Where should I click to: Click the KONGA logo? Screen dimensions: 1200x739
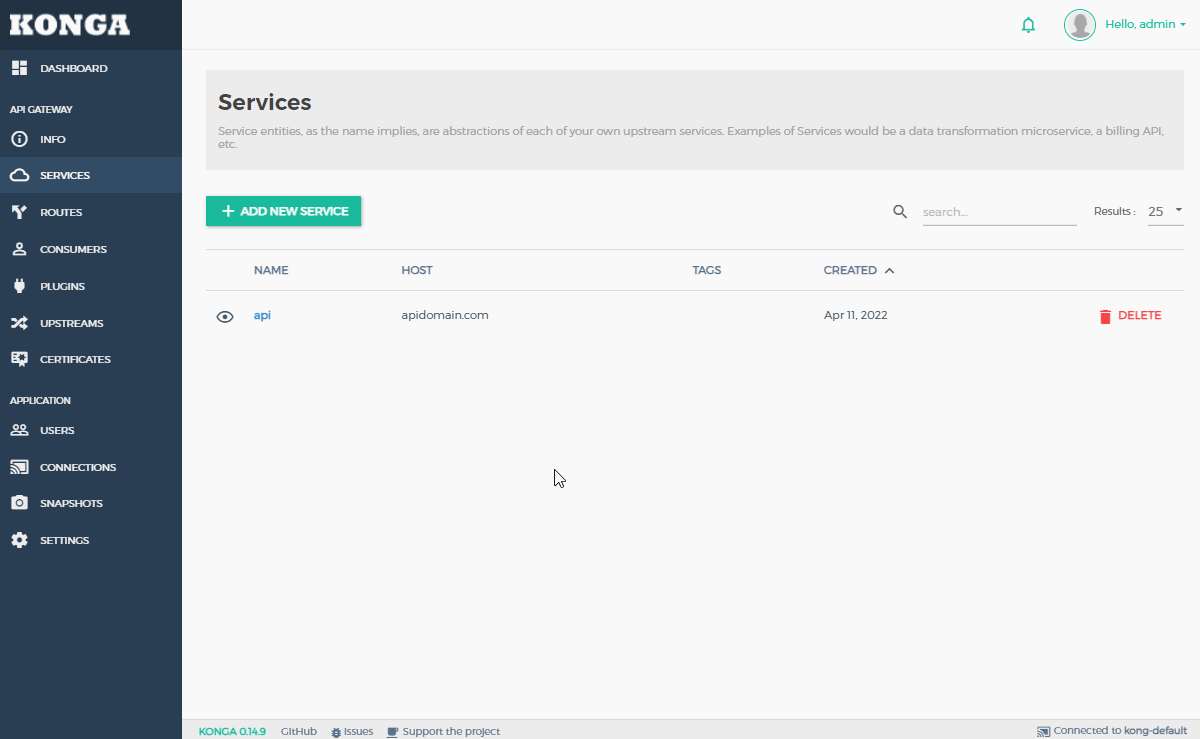point(70,25)
